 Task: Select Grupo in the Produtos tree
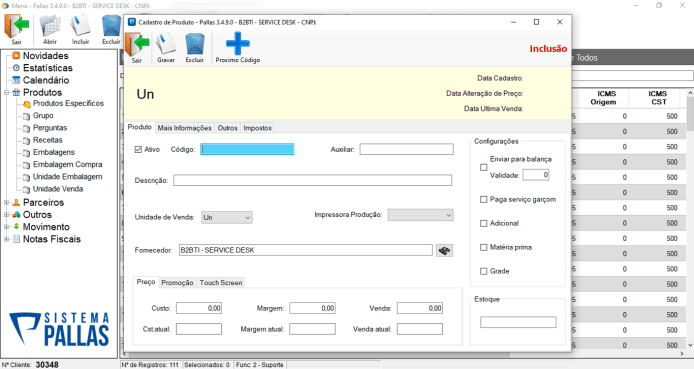pyautogui.click(x=43, y=115)
